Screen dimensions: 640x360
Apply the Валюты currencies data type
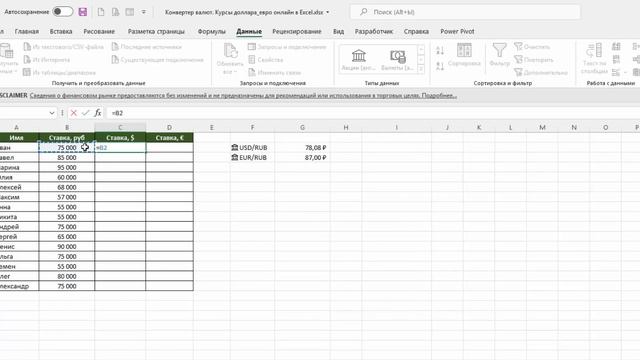click(x=397, y=60)
